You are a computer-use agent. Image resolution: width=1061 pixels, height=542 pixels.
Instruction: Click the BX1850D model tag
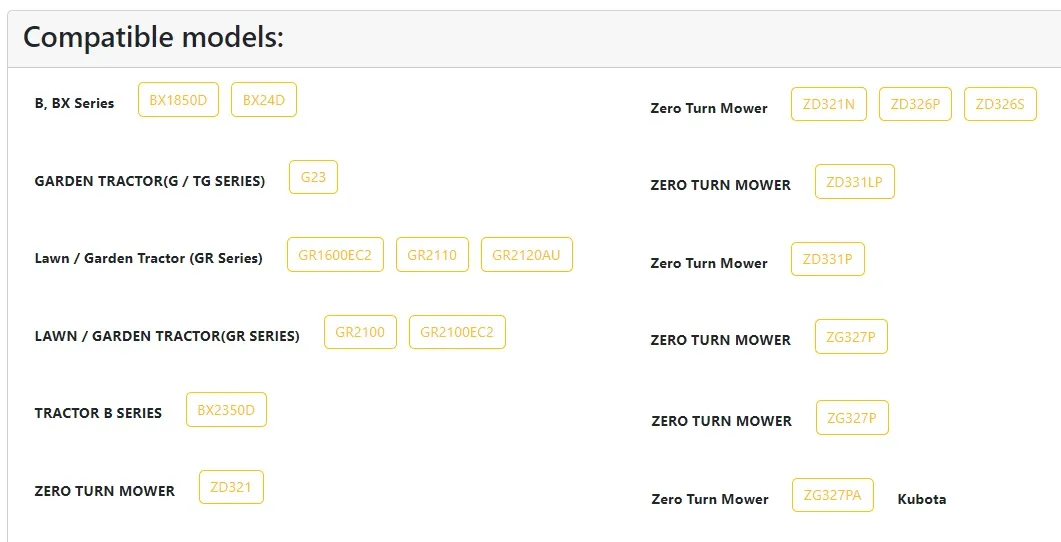tap(178, 100)
